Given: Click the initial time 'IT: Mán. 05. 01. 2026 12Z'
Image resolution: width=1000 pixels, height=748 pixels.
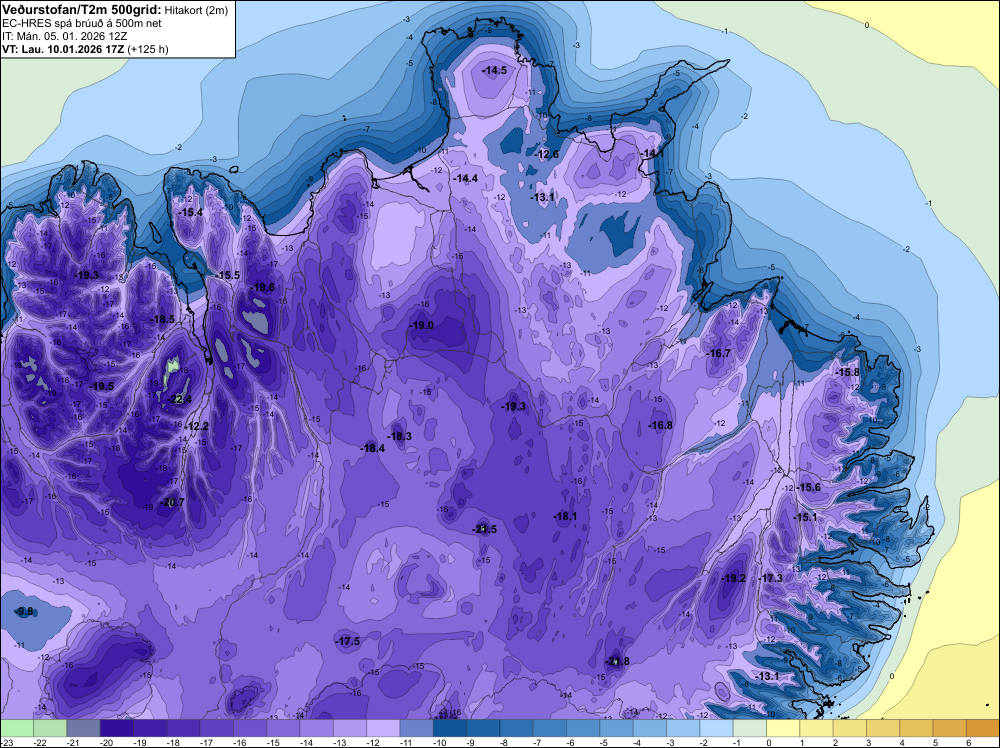Looking at the screenshot, I should [x=64, y=36].
